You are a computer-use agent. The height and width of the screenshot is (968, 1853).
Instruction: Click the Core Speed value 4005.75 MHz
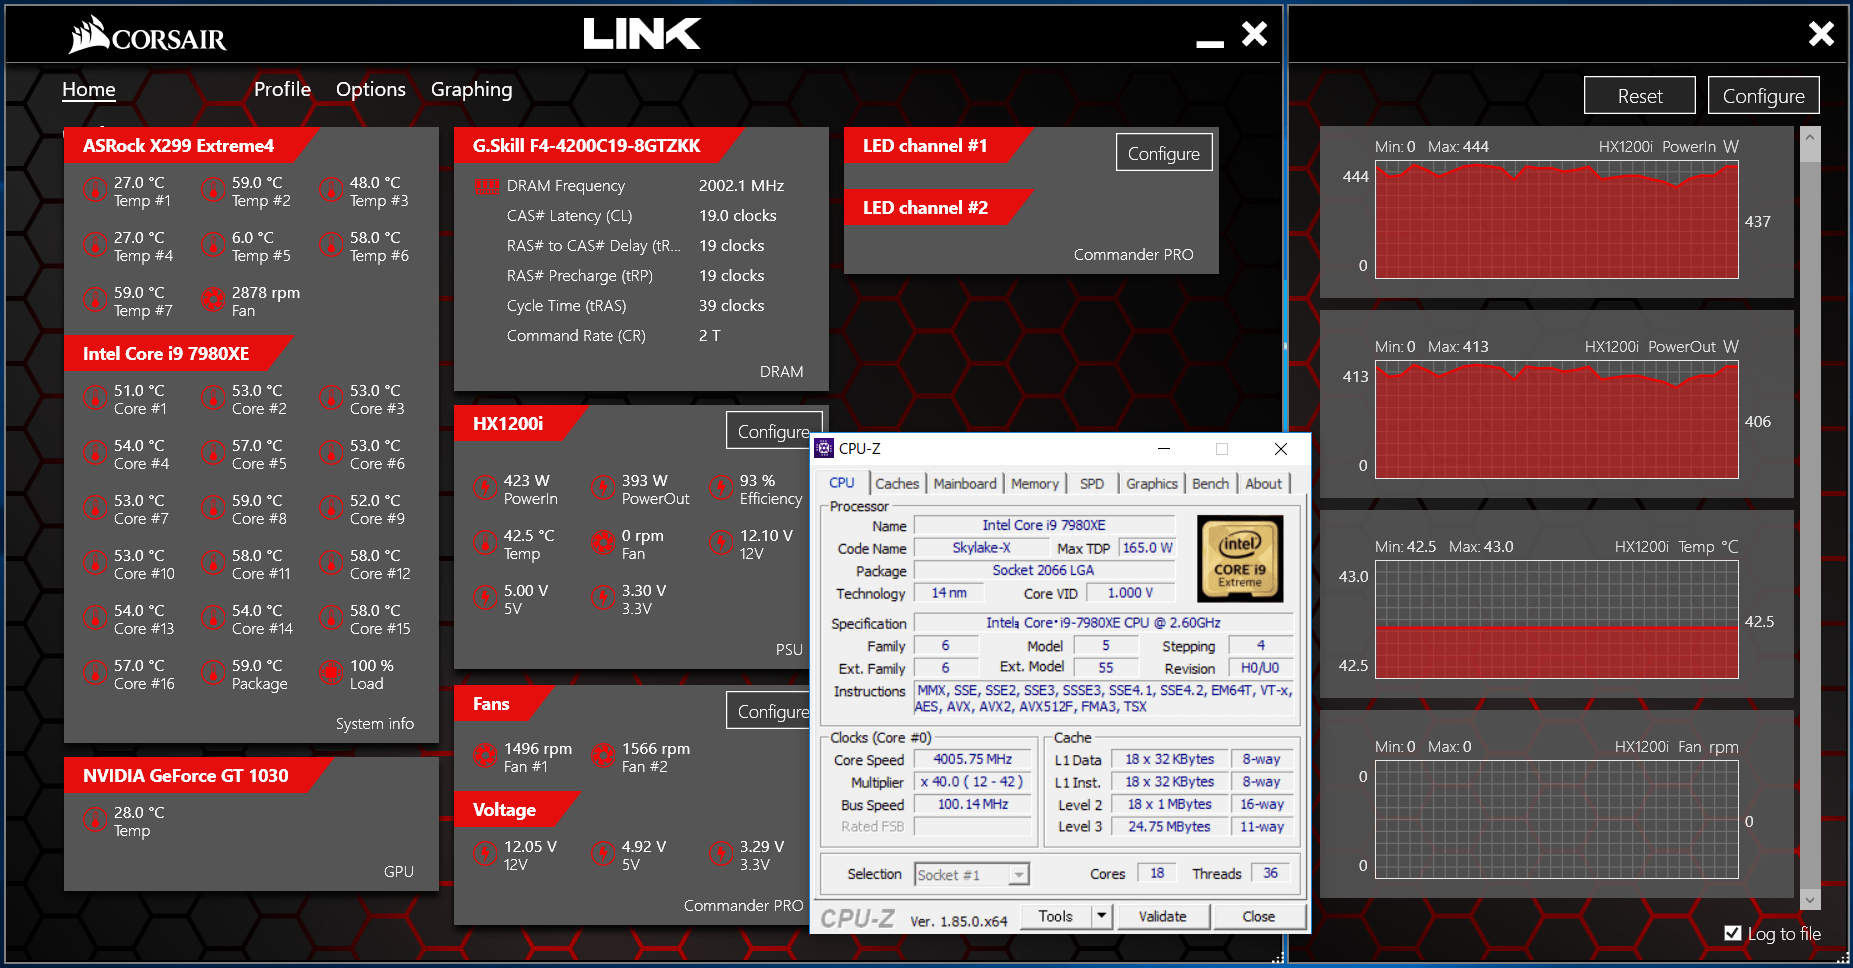pos(973,760)
